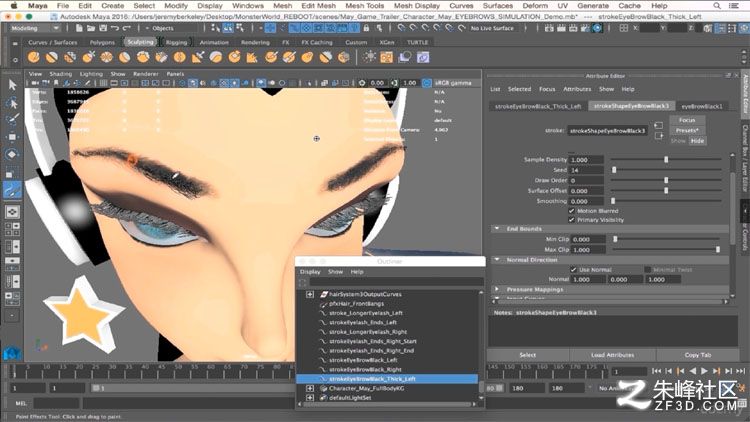Viewport: 750px width, 422px height.
Task: Click the Undo arrow icon
Action: coord(115,28)
